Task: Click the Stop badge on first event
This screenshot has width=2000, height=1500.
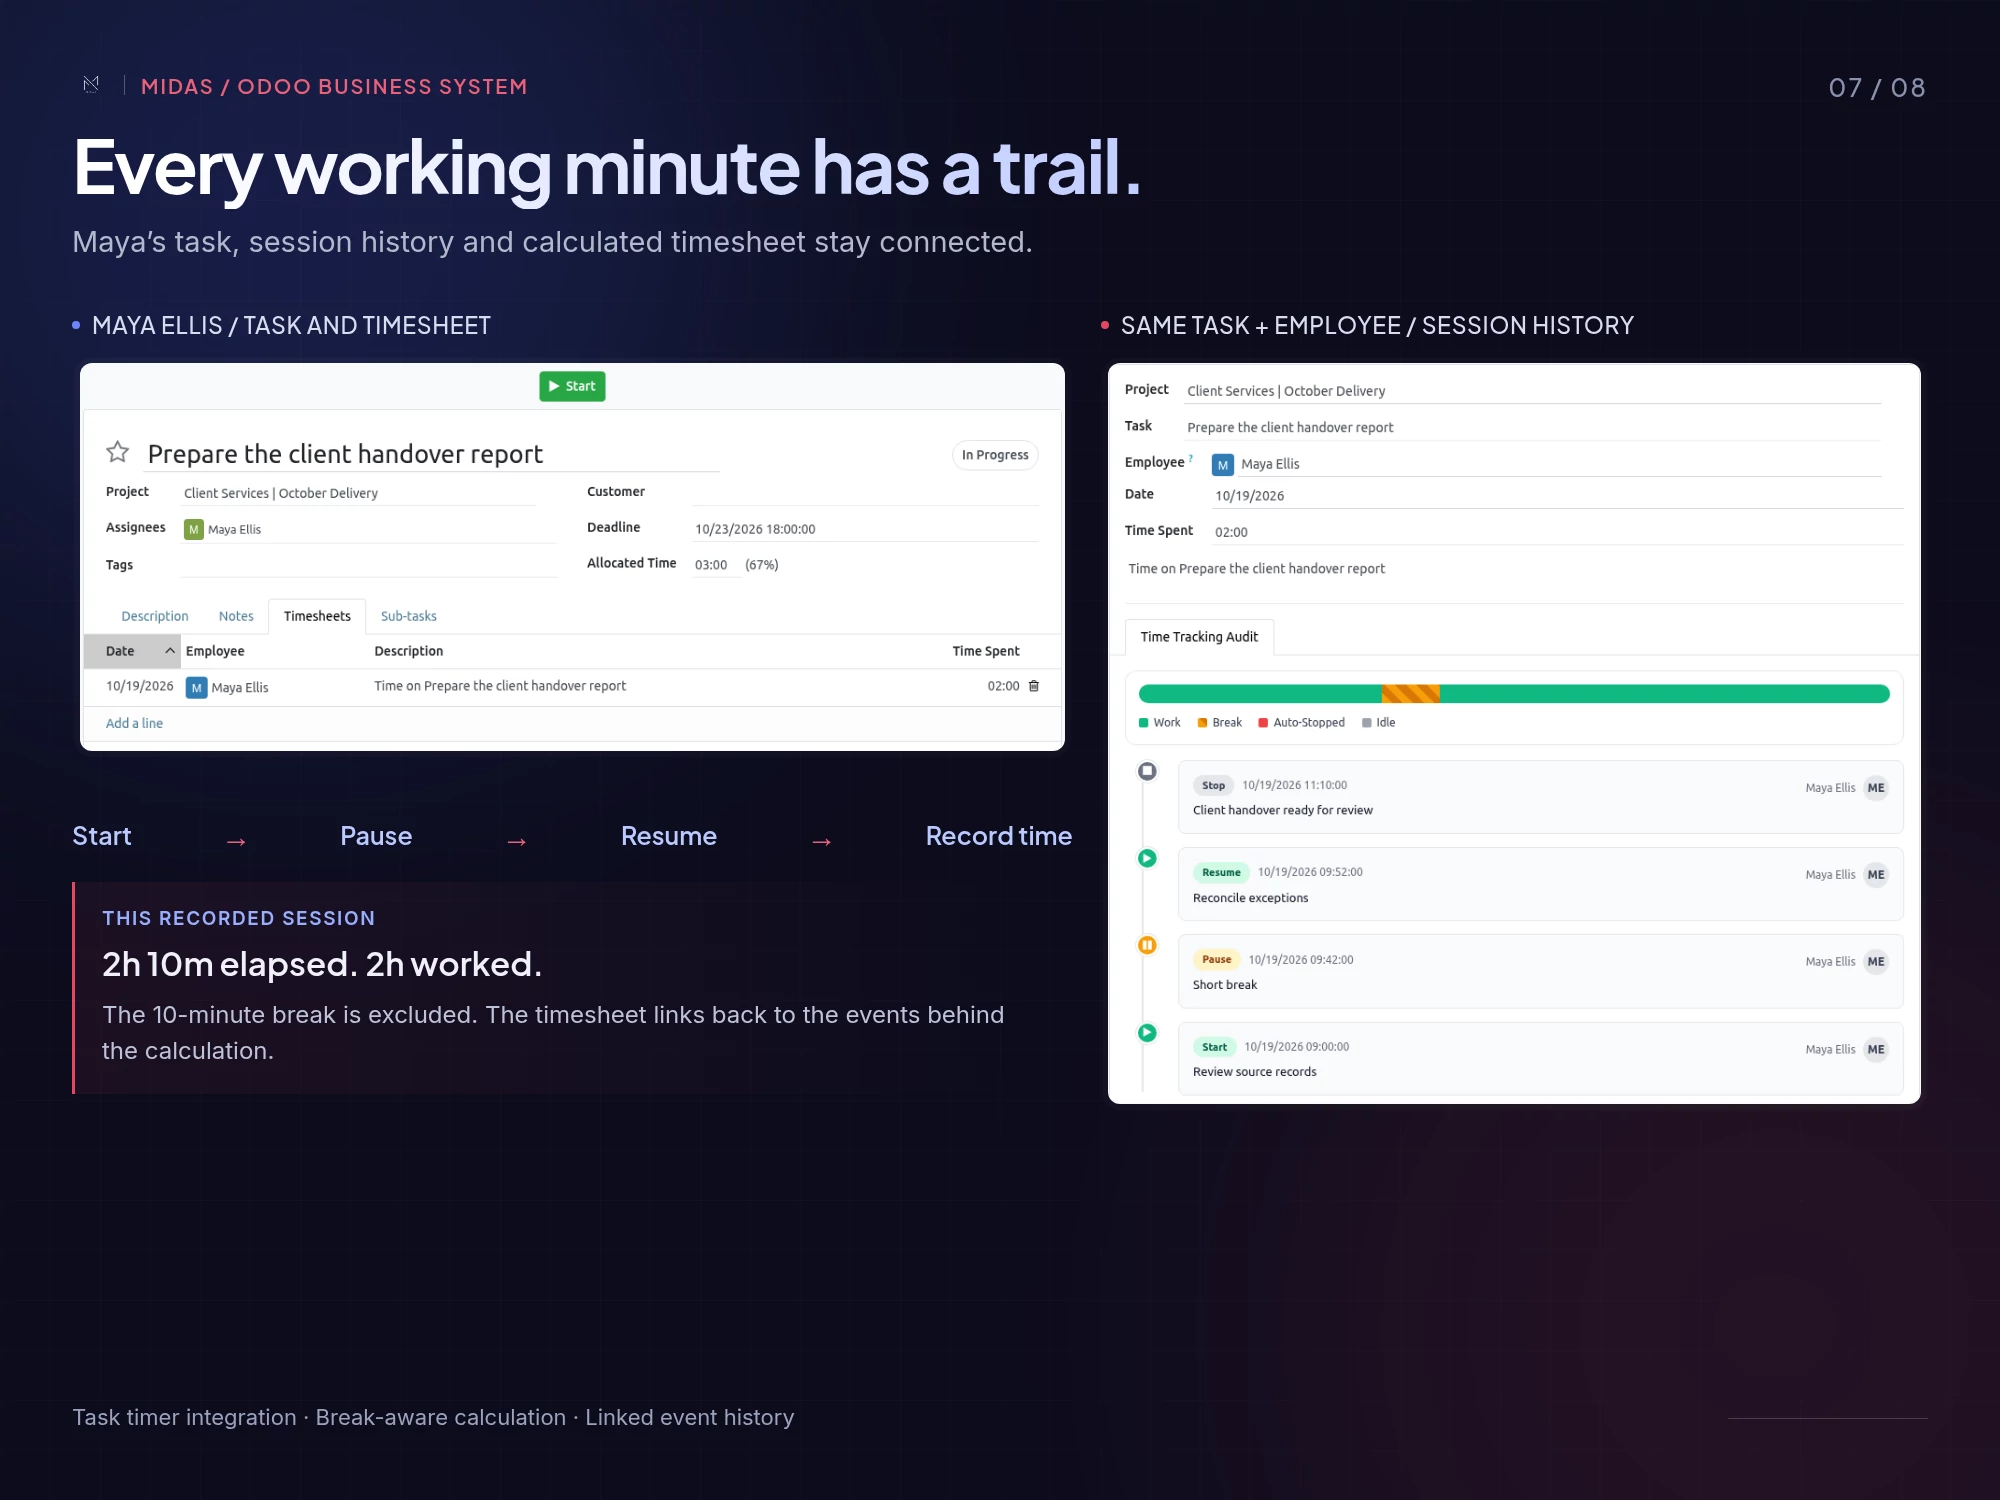Action: (x=1213, y=786)
